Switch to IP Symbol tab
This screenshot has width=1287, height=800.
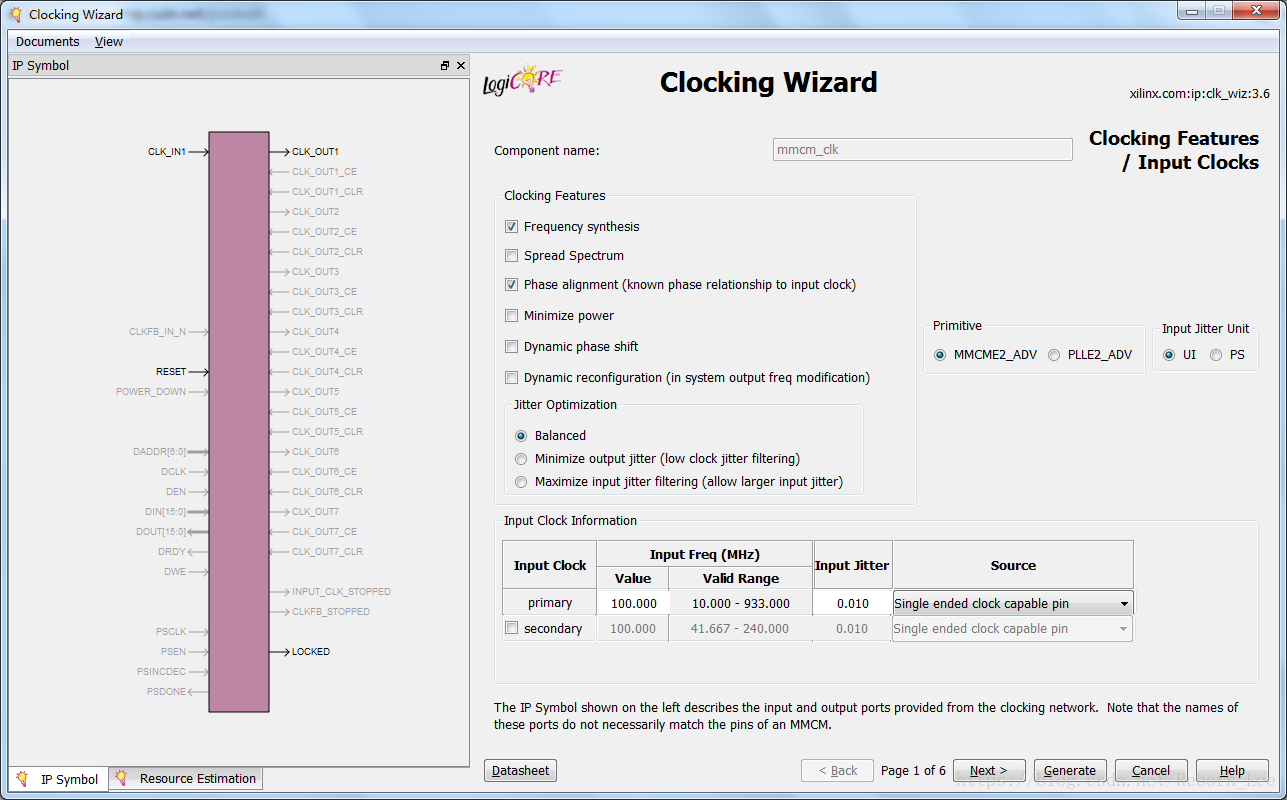[58, 779]
